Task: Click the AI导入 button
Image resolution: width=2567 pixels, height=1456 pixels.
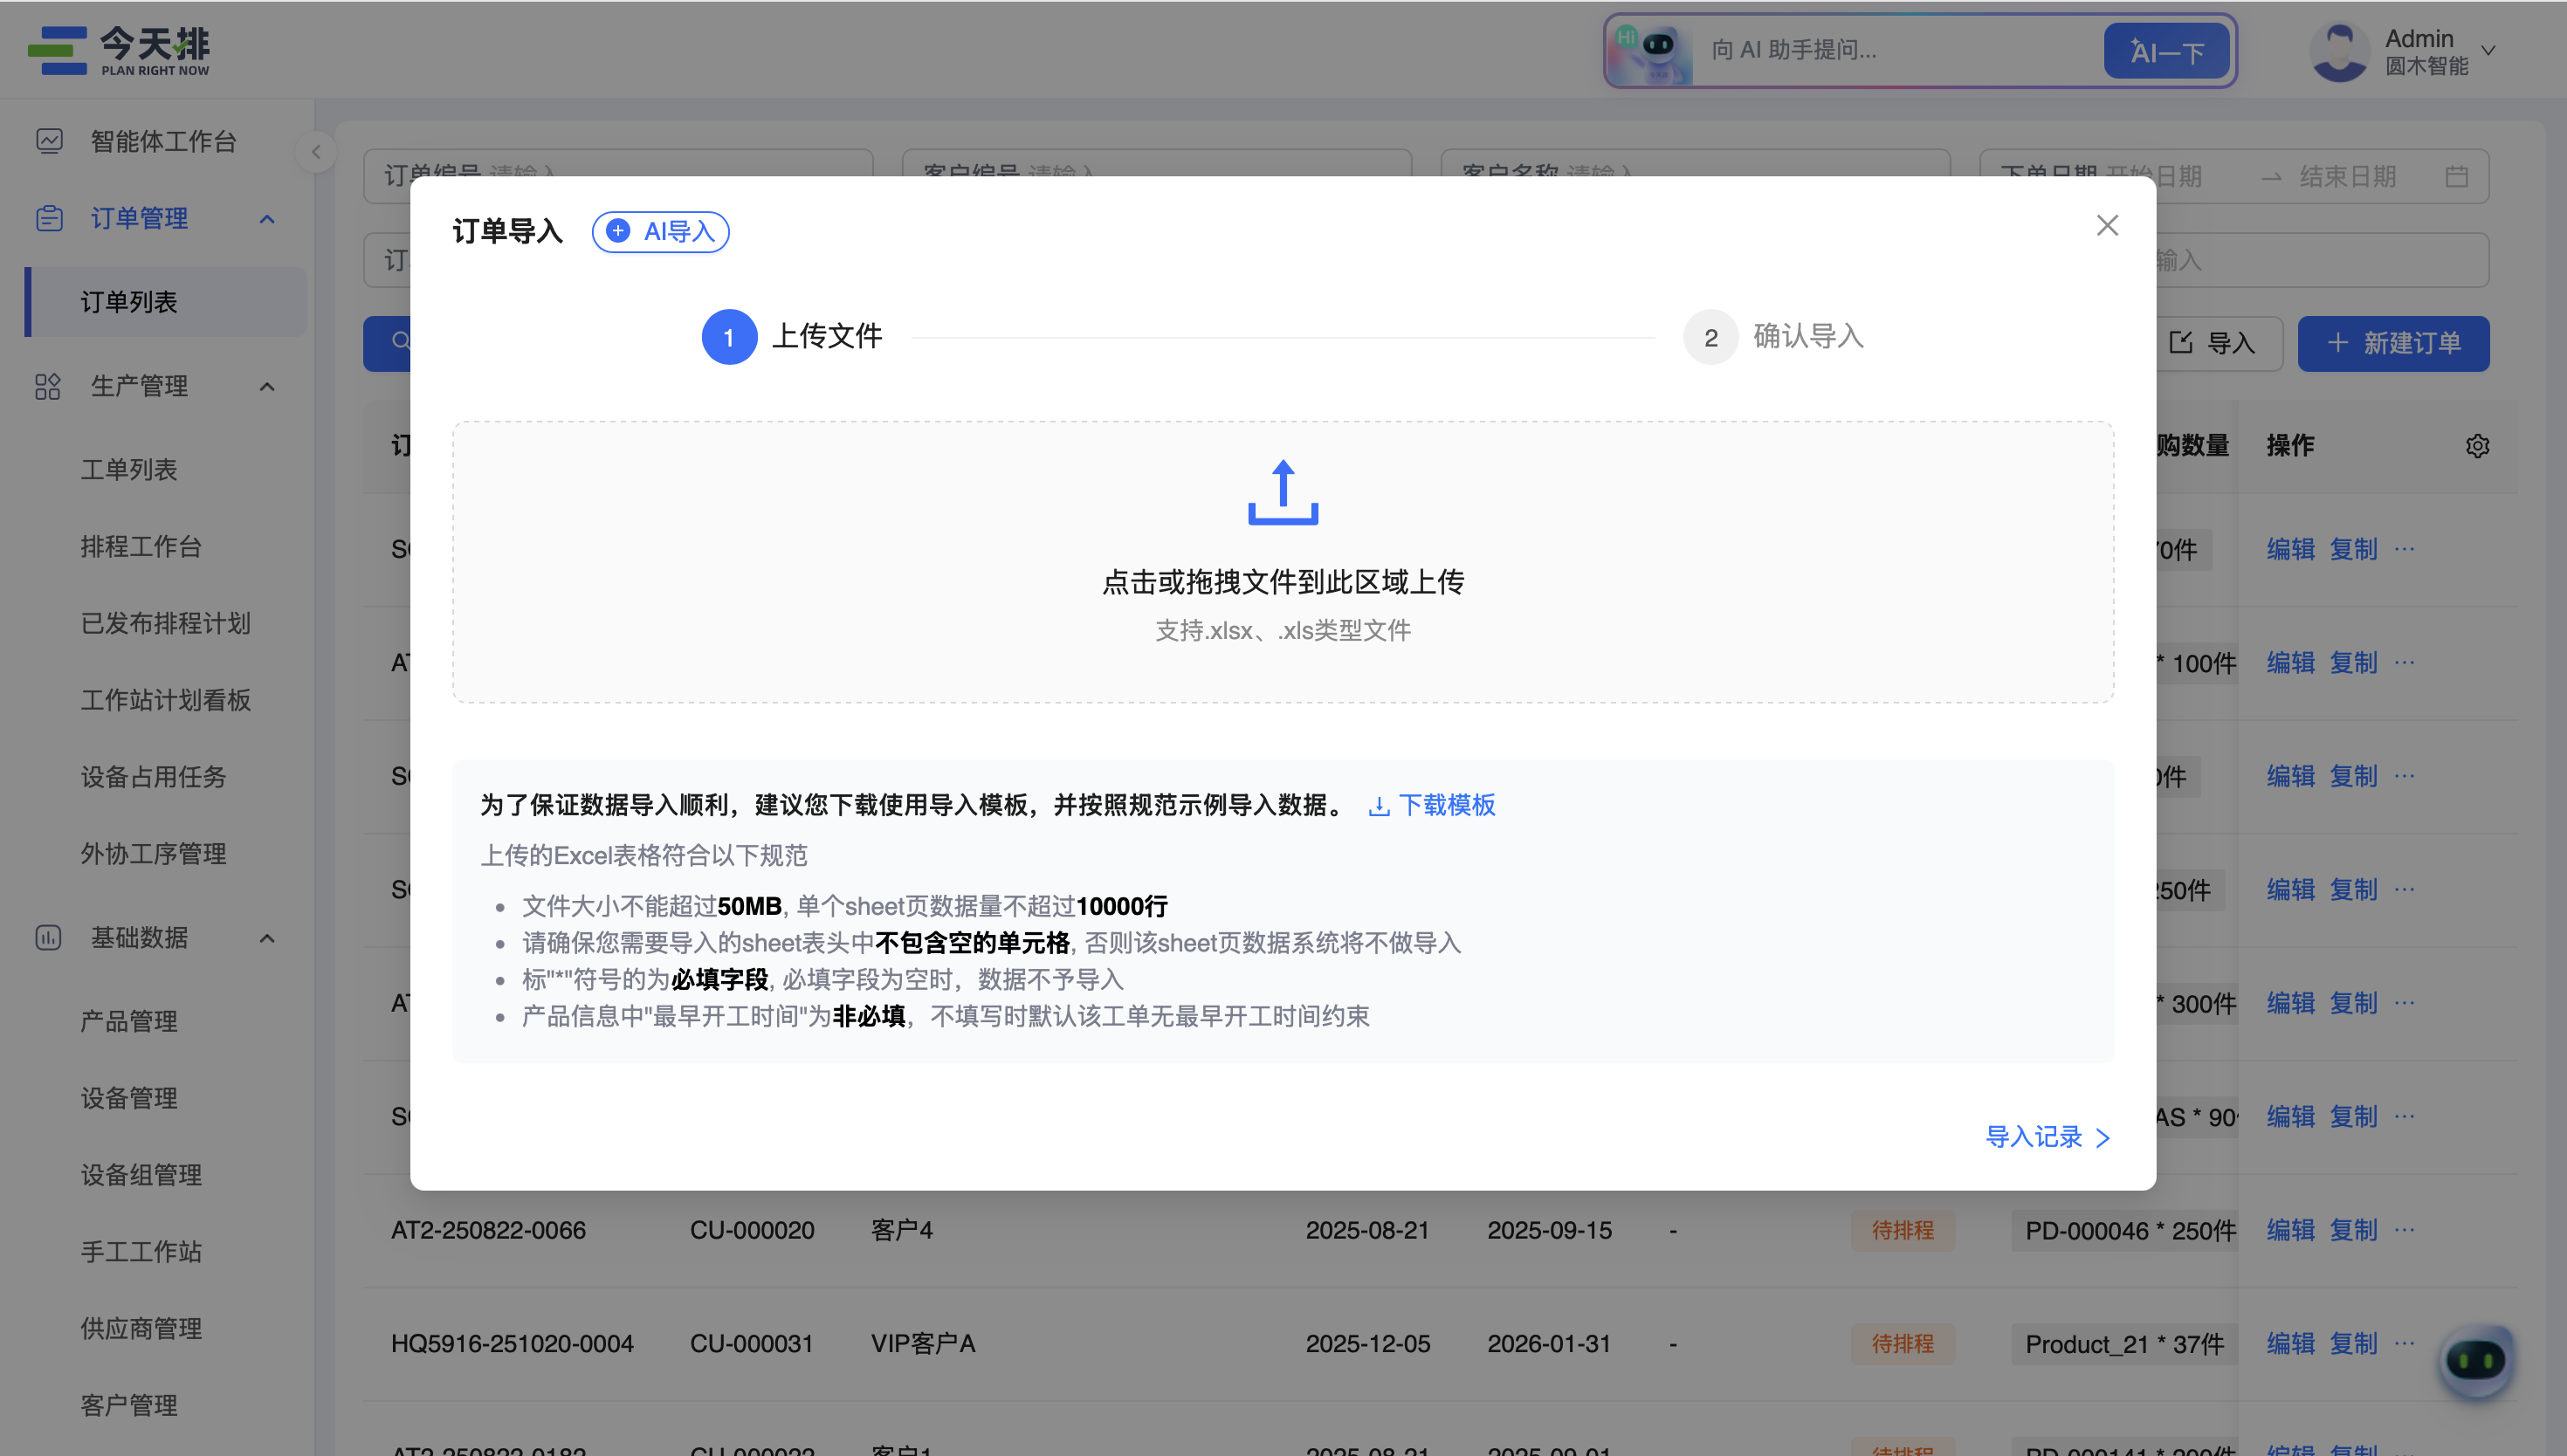Action: point(661,232)
